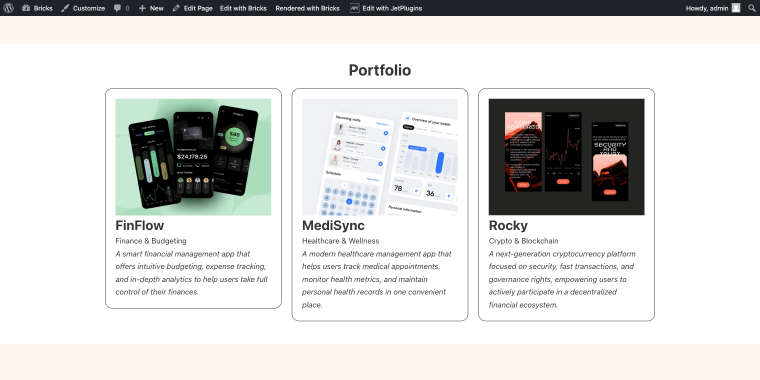Select Edit Page in admin bar

[x=192, y=8]
